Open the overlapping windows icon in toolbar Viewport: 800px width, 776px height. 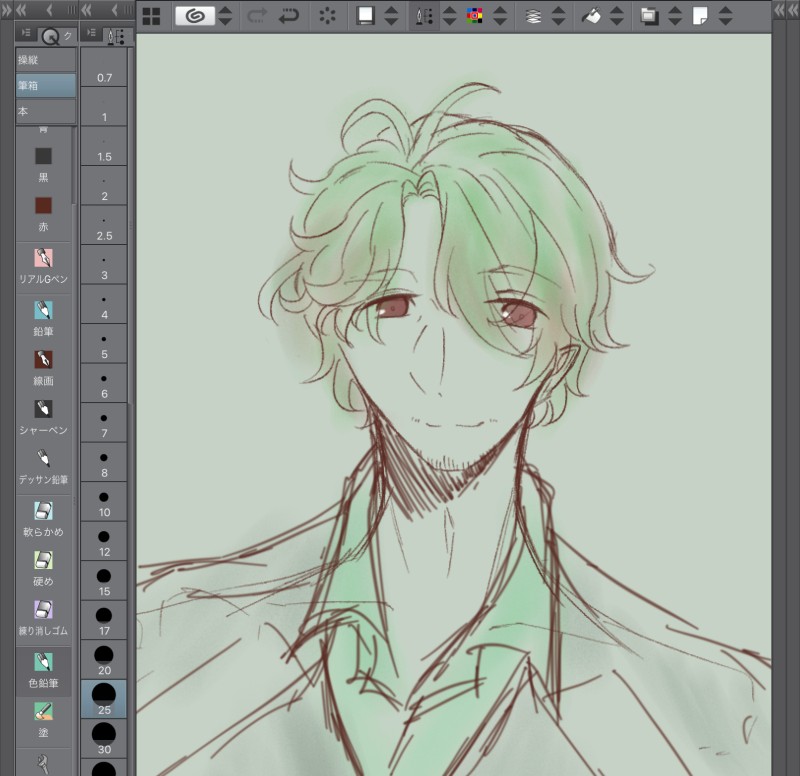pos(649,16)
